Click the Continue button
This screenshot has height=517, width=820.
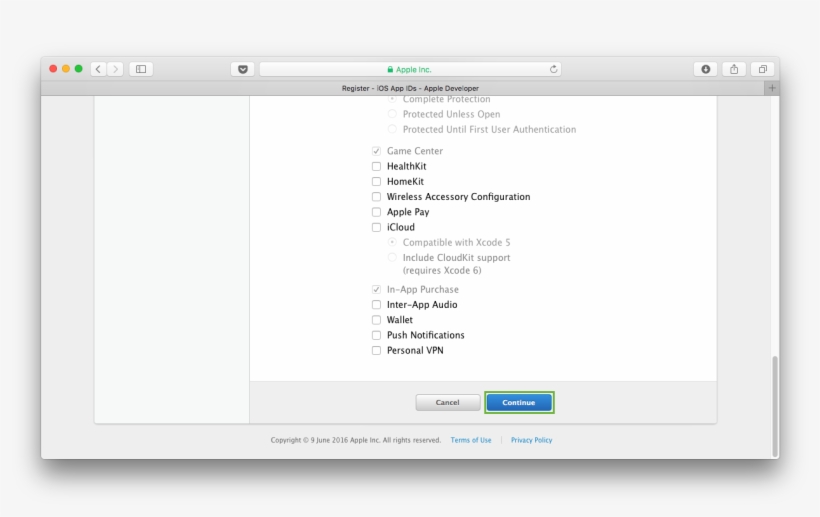(x=519, y=402)
